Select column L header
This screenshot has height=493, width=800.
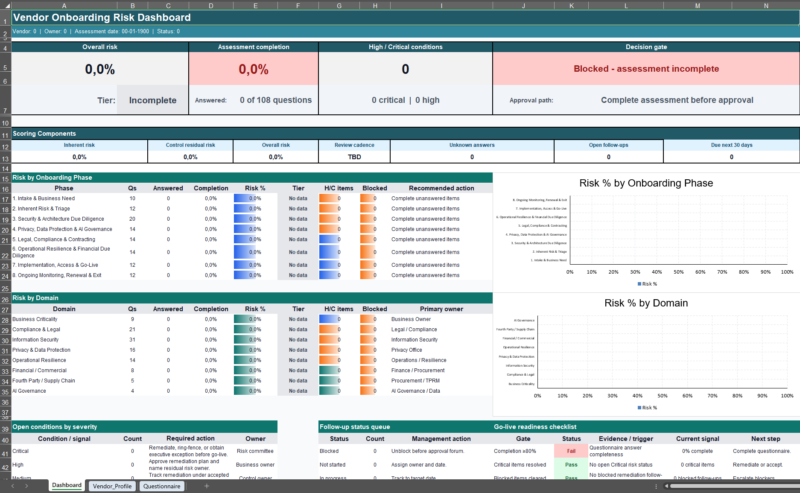626,6
